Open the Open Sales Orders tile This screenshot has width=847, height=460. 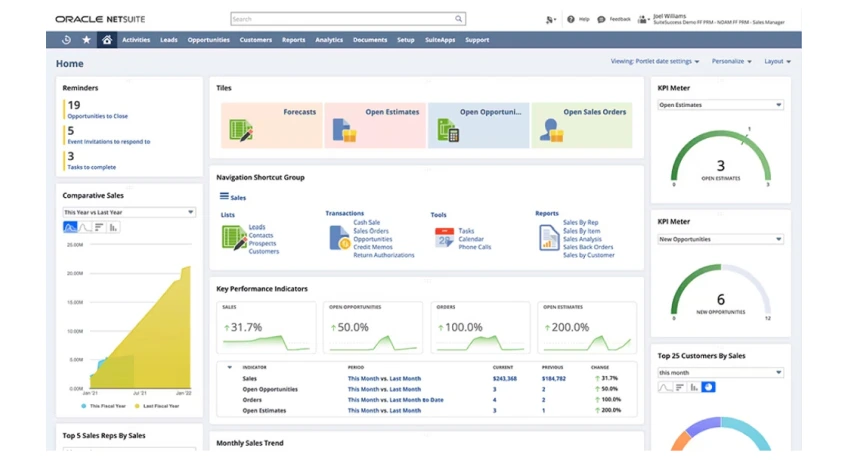click(x=582, y=125)
